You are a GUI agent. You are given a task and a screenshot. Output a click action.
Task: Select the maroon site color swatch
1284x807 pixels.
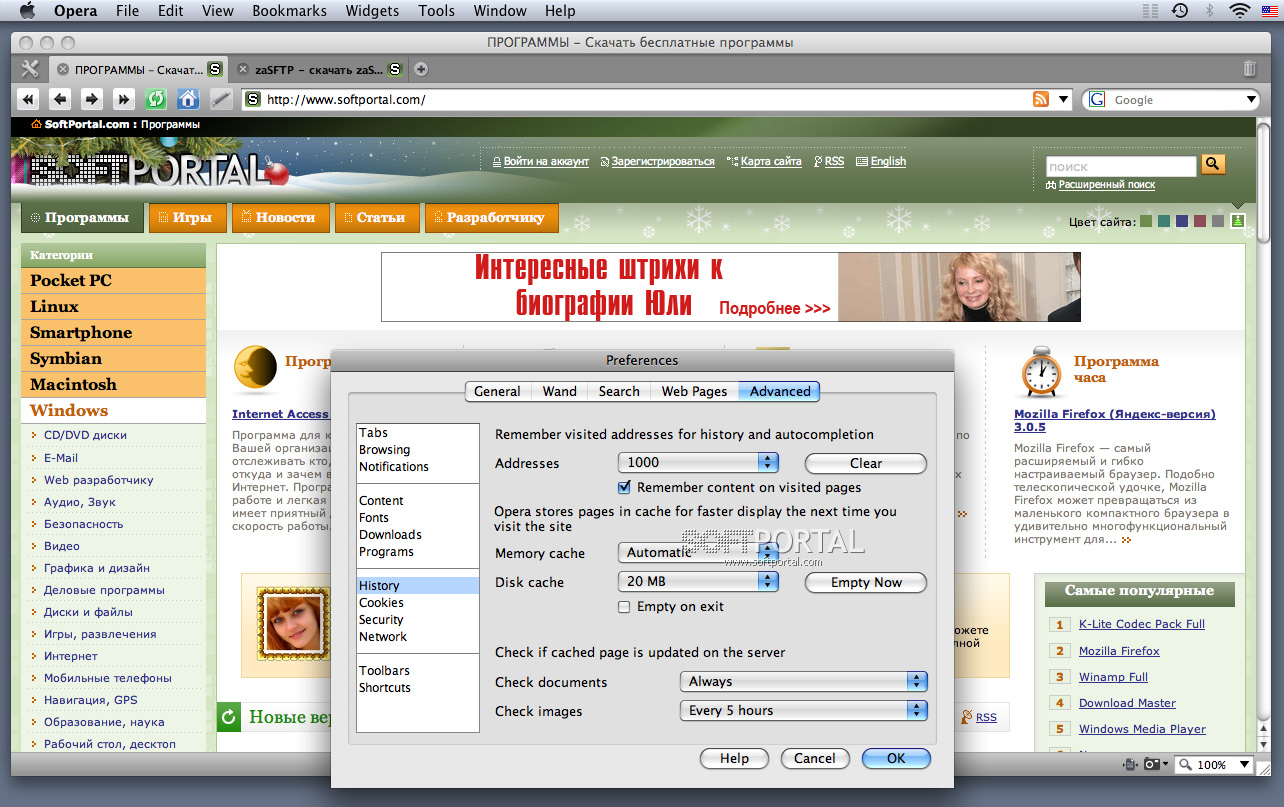point(1200,221)
